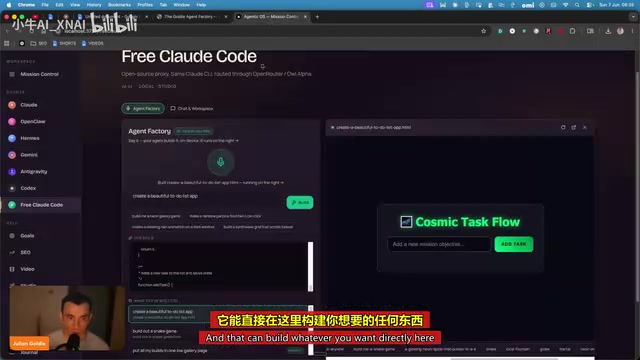The width and height of the screenshot is (640, 360).
Task: Click the green Build button
Action: pos(300,202)
